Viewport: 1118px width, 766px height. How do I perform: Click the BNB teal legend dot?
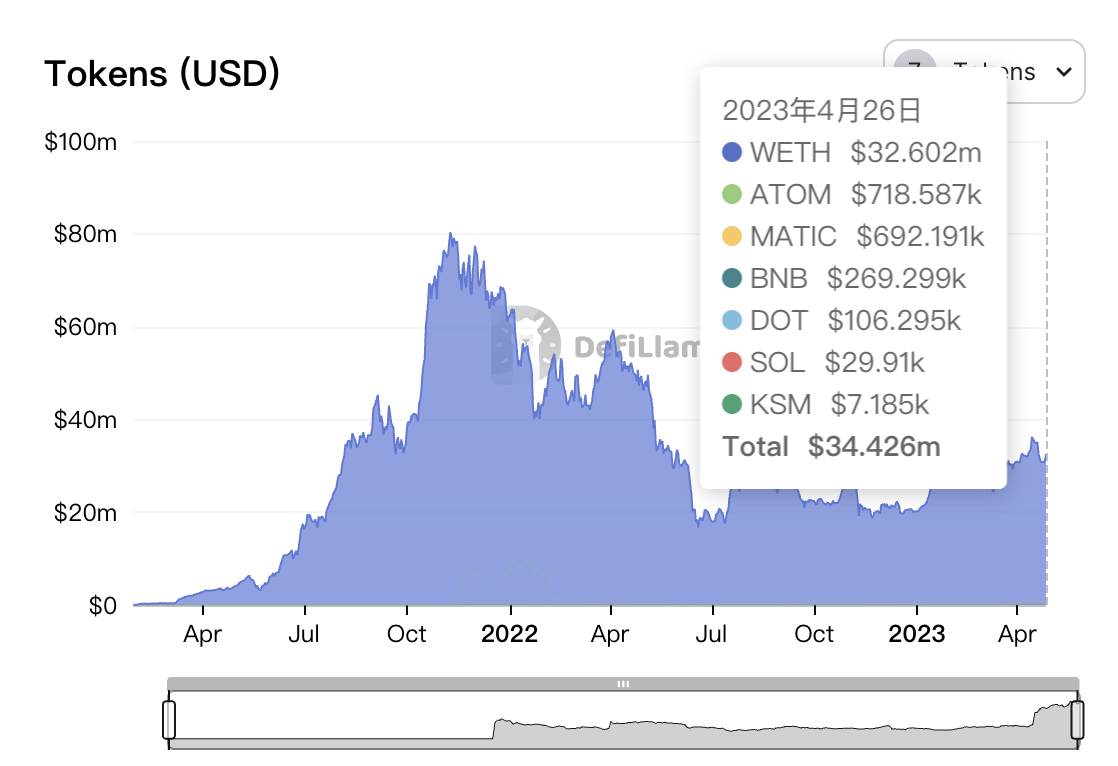[732, 278]
